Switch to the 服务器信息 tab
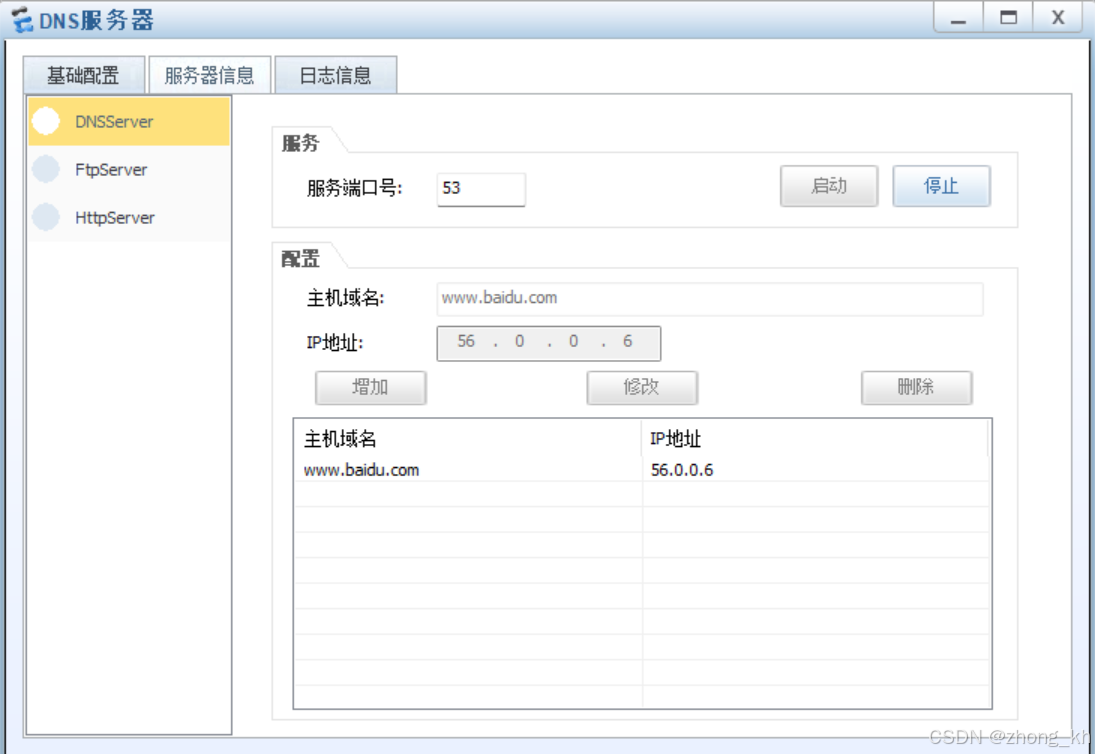Screen dimensions: 1095x754 click(210, 75)
